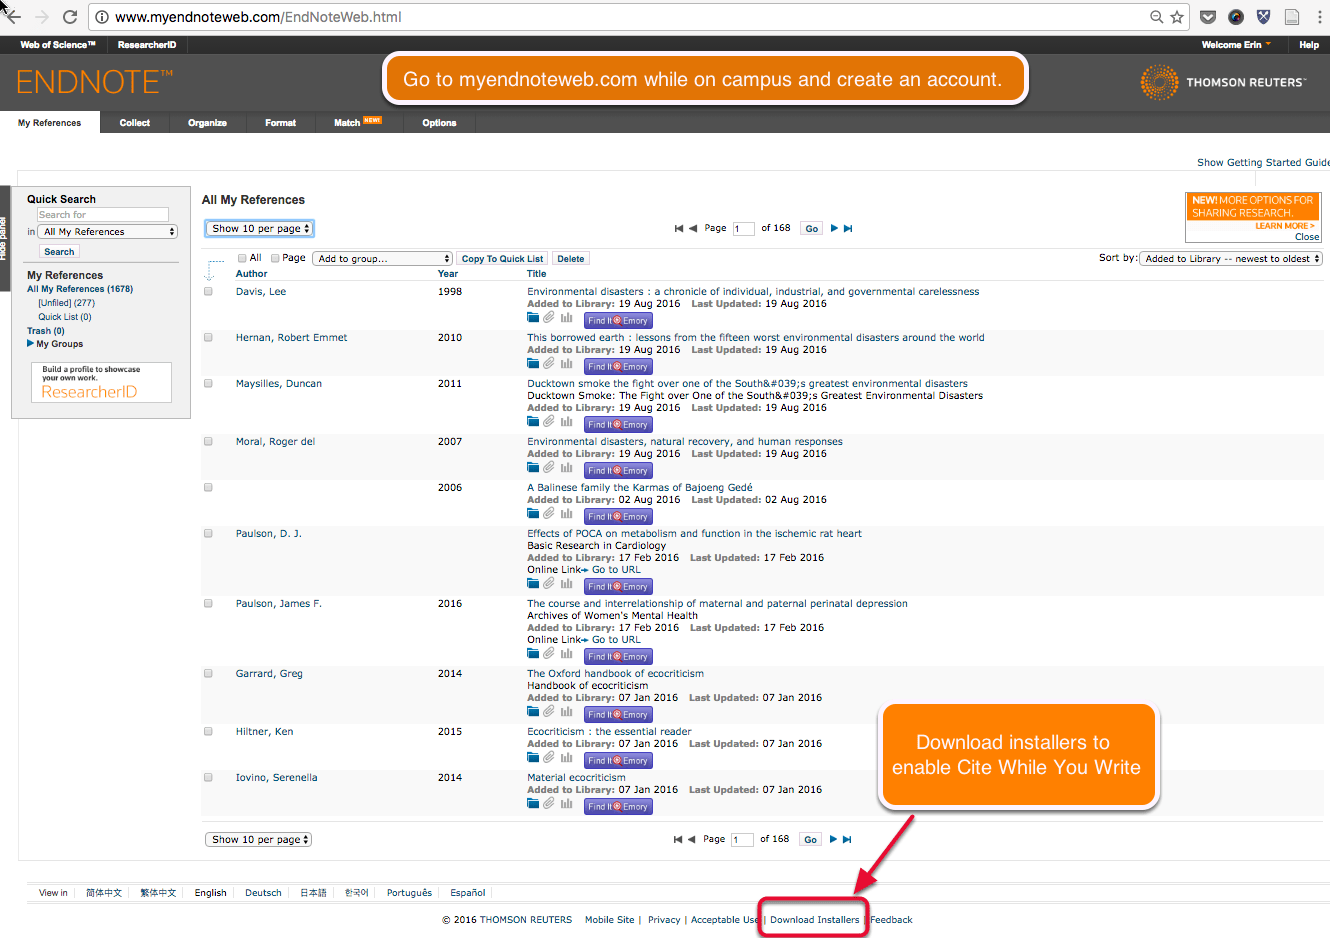Click the Quick Search button
The image size is (1330, 938).
click(x=59, y=252)
